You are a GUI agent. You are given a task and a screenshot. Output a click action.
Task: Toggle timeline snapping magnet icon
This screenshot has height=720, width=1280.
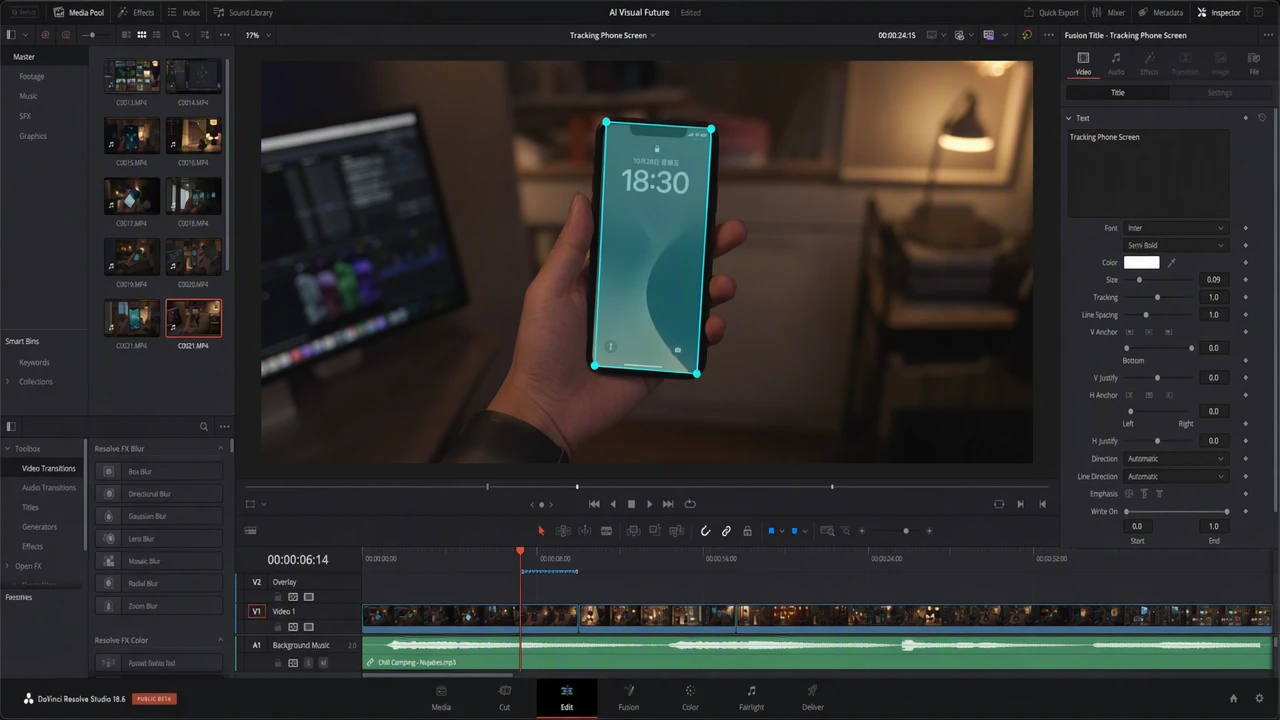tap(705, 531)
